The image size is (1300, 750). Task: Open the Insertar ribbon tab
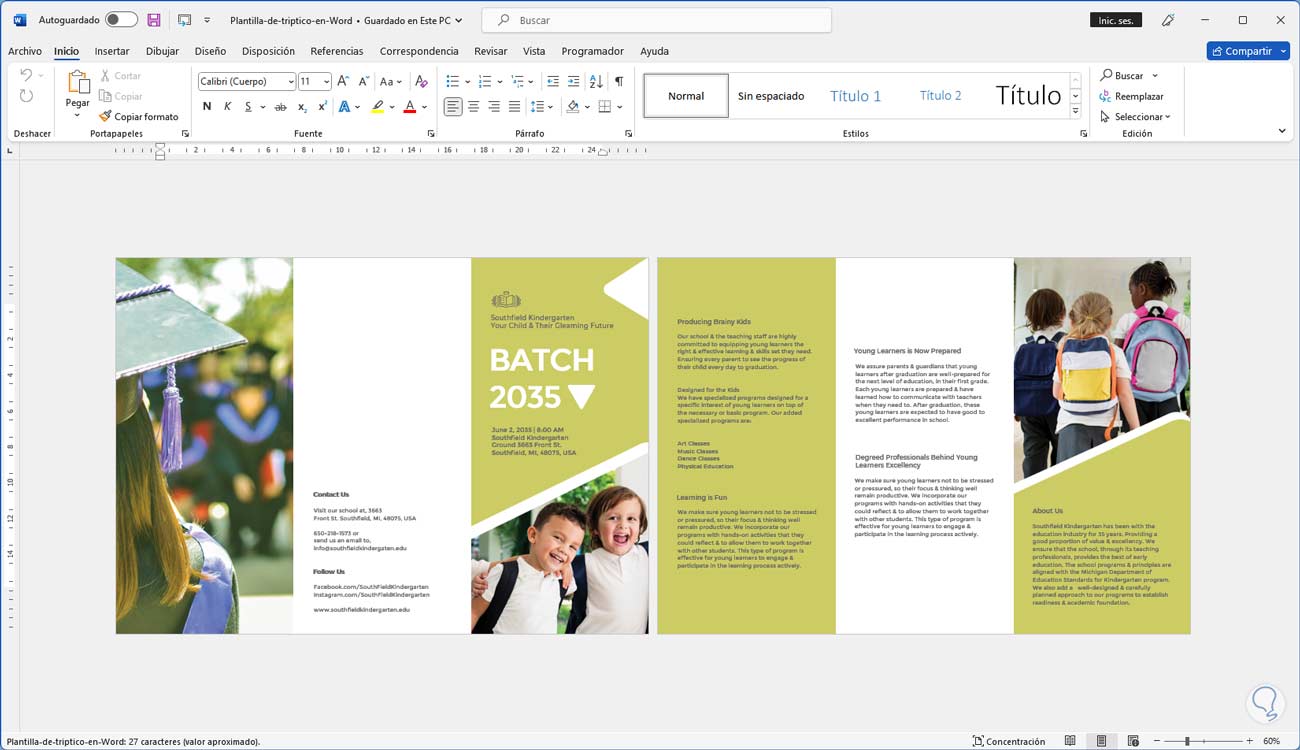(x=112, y=51)
